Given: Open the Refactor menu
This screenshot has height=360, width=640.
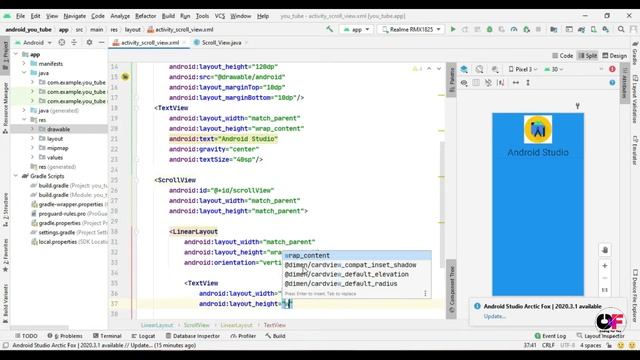Looking at the screenshot, I should tap(145, 16).
